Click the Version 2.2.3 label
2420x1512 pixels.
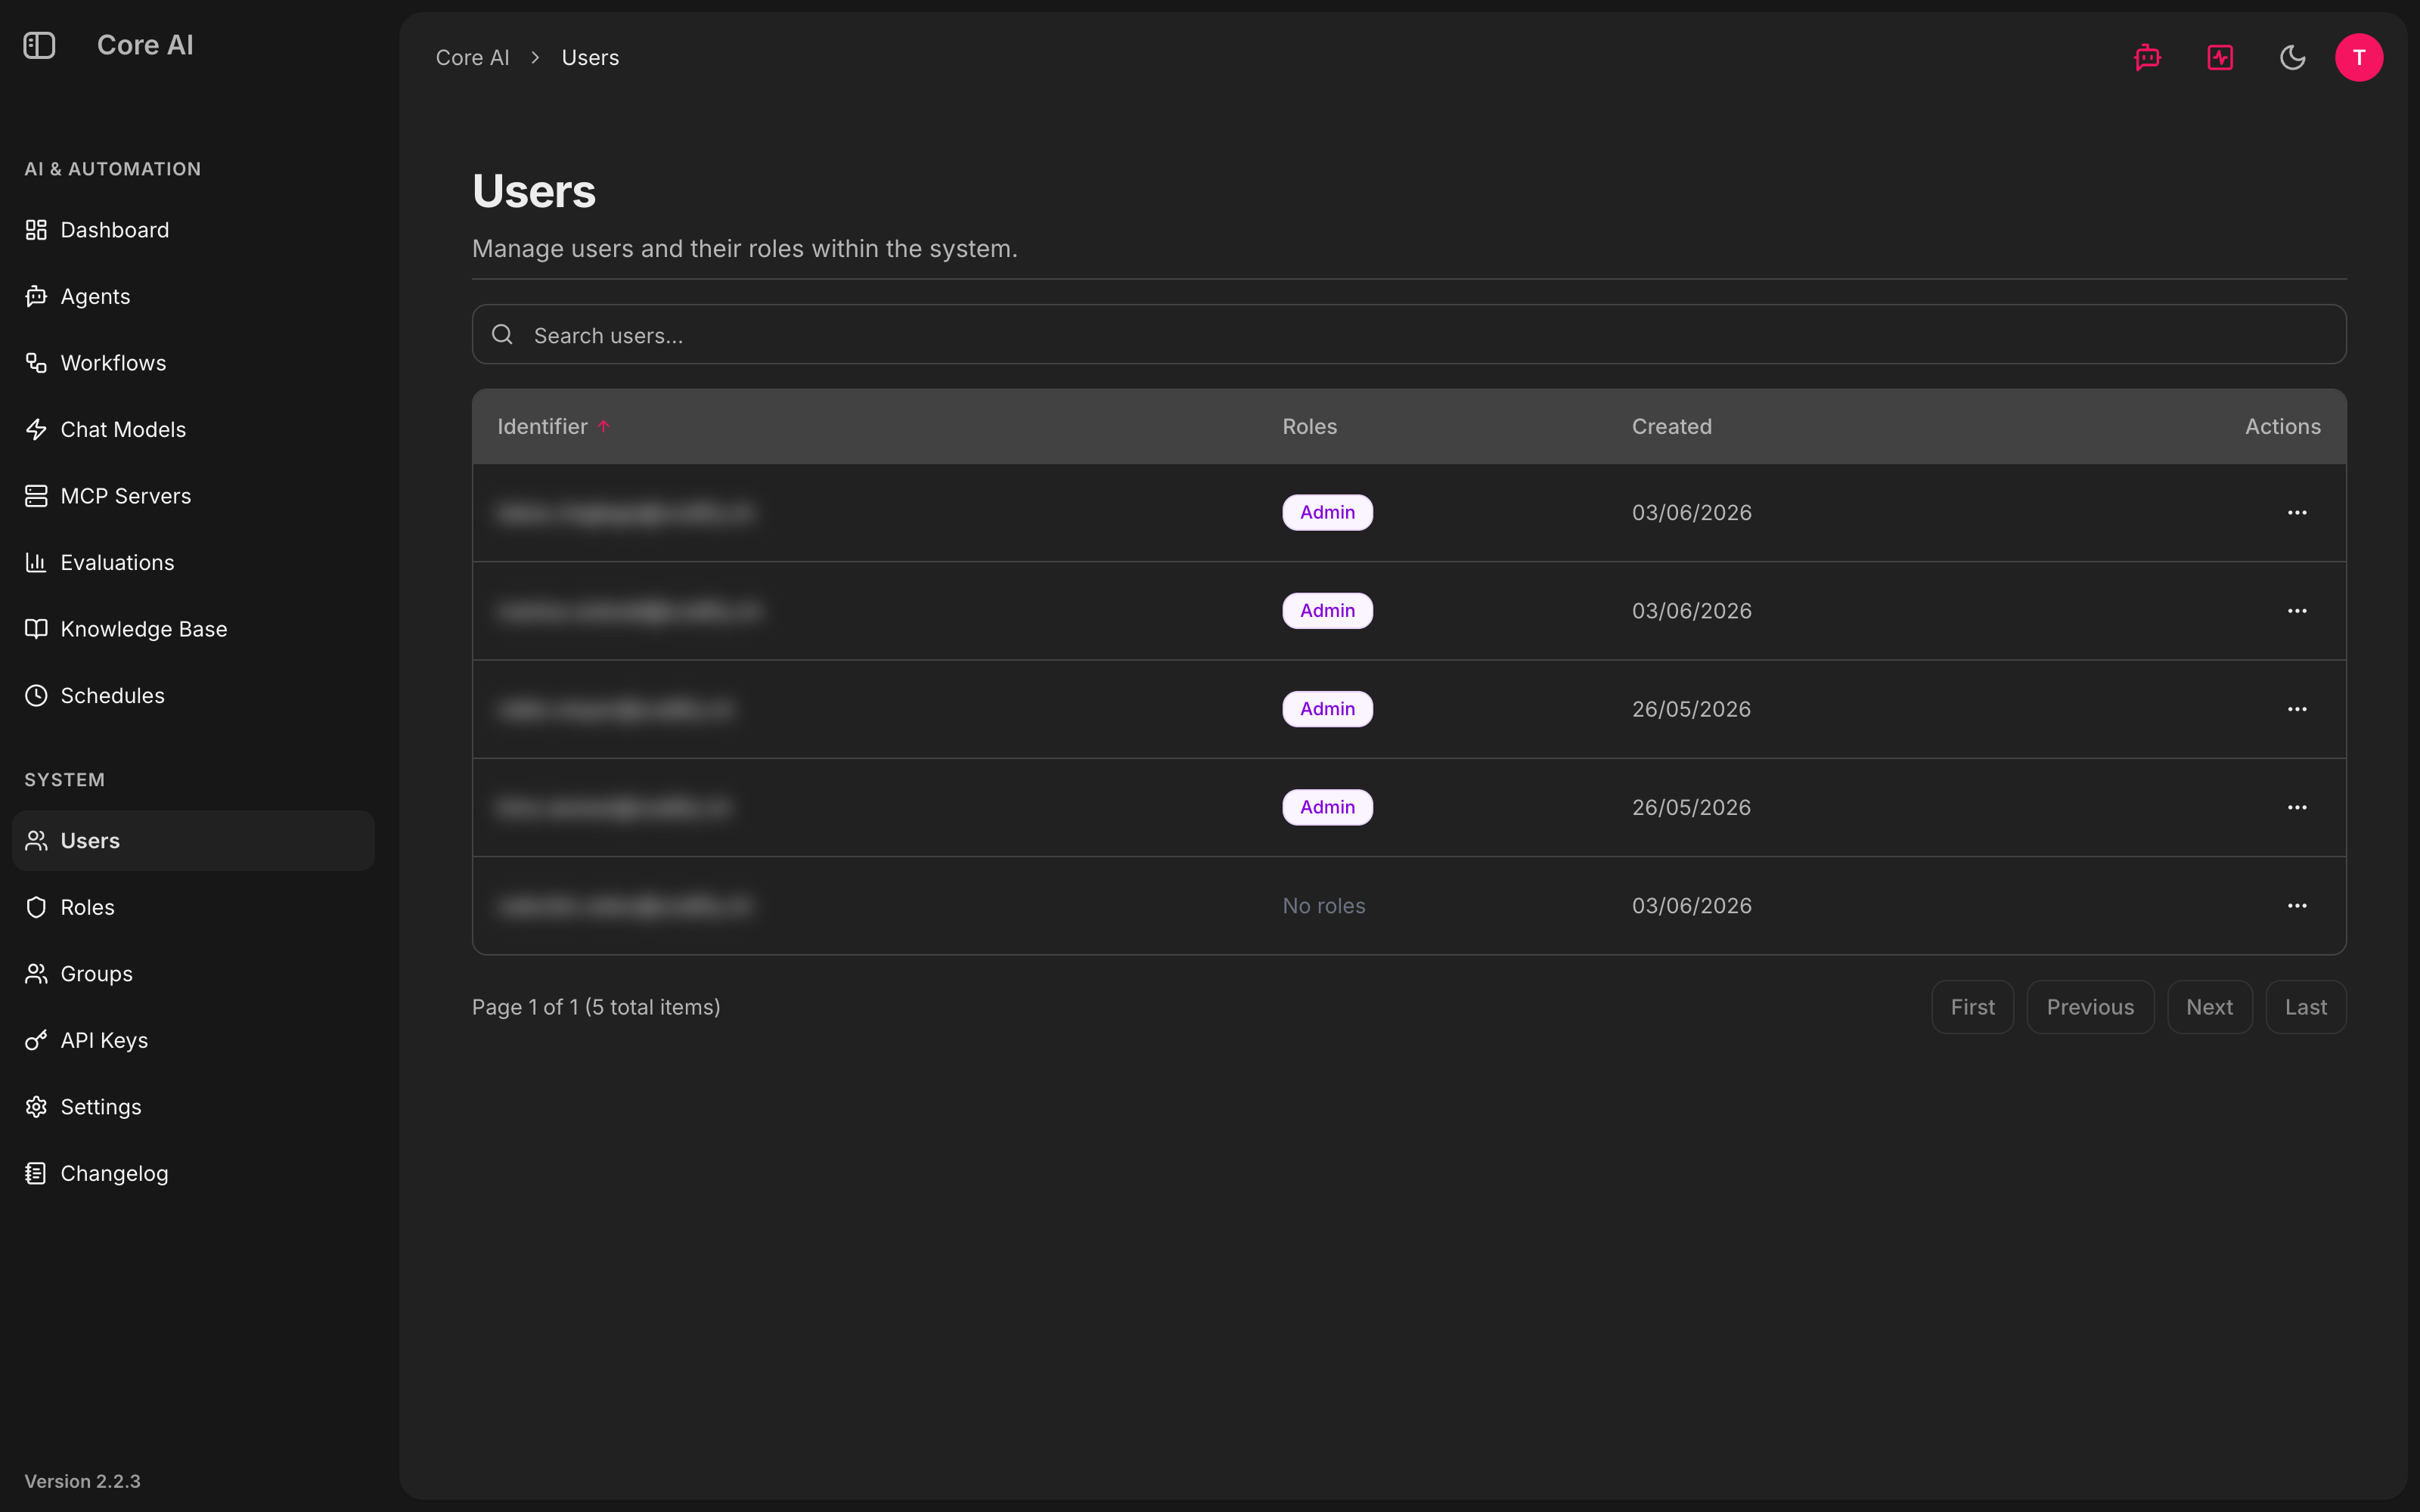tap(82, 1481)
